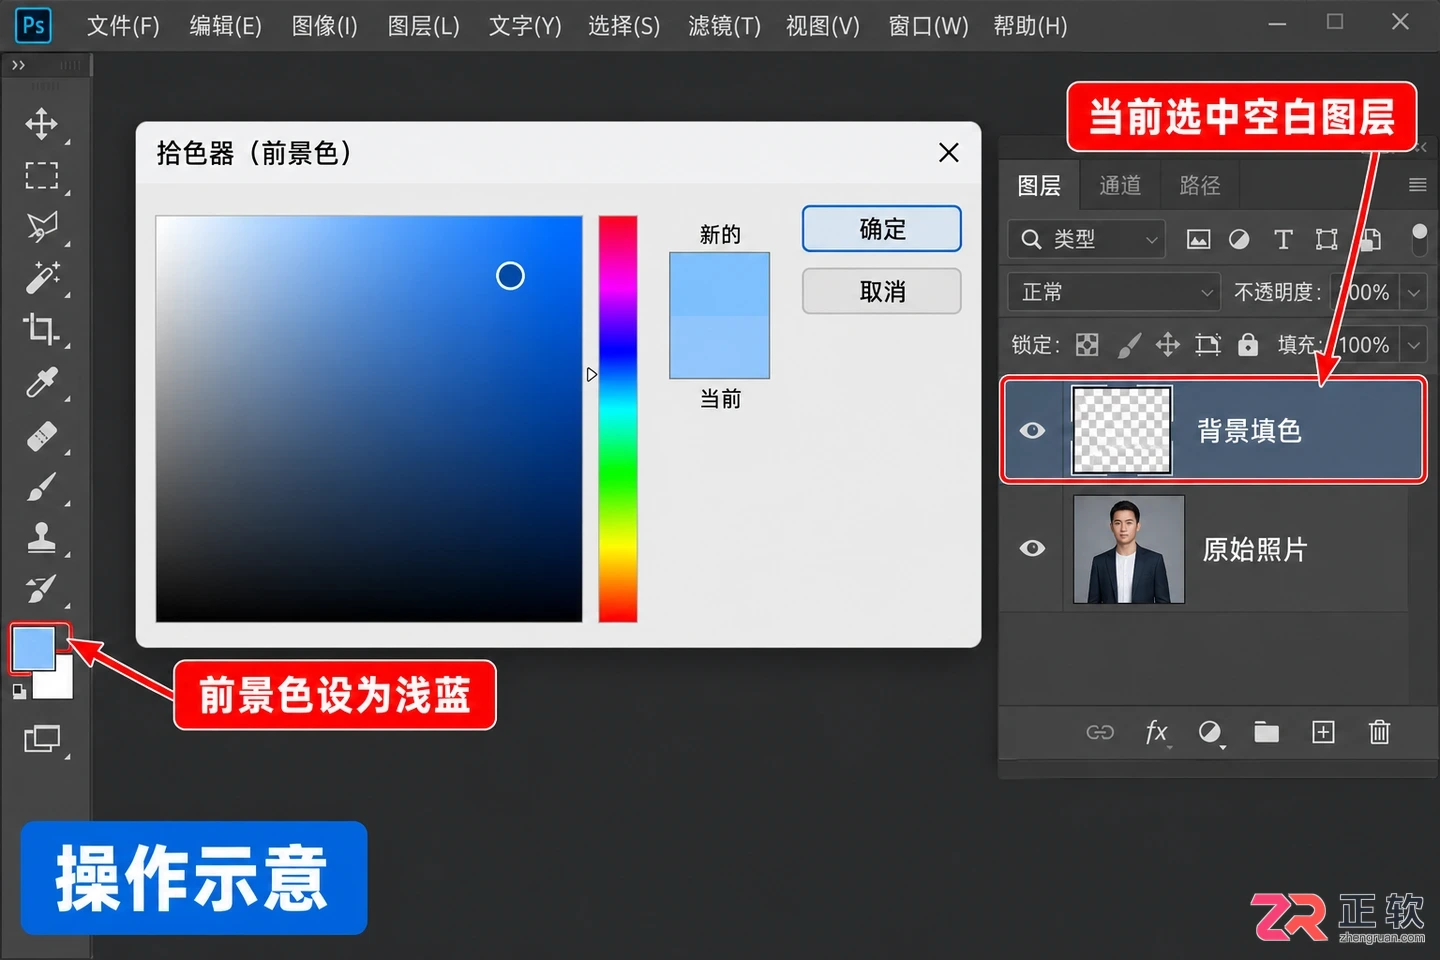The image size is (1440, 960).
Task: Select the History Brush tool
Action: click(x=41, y=589)
